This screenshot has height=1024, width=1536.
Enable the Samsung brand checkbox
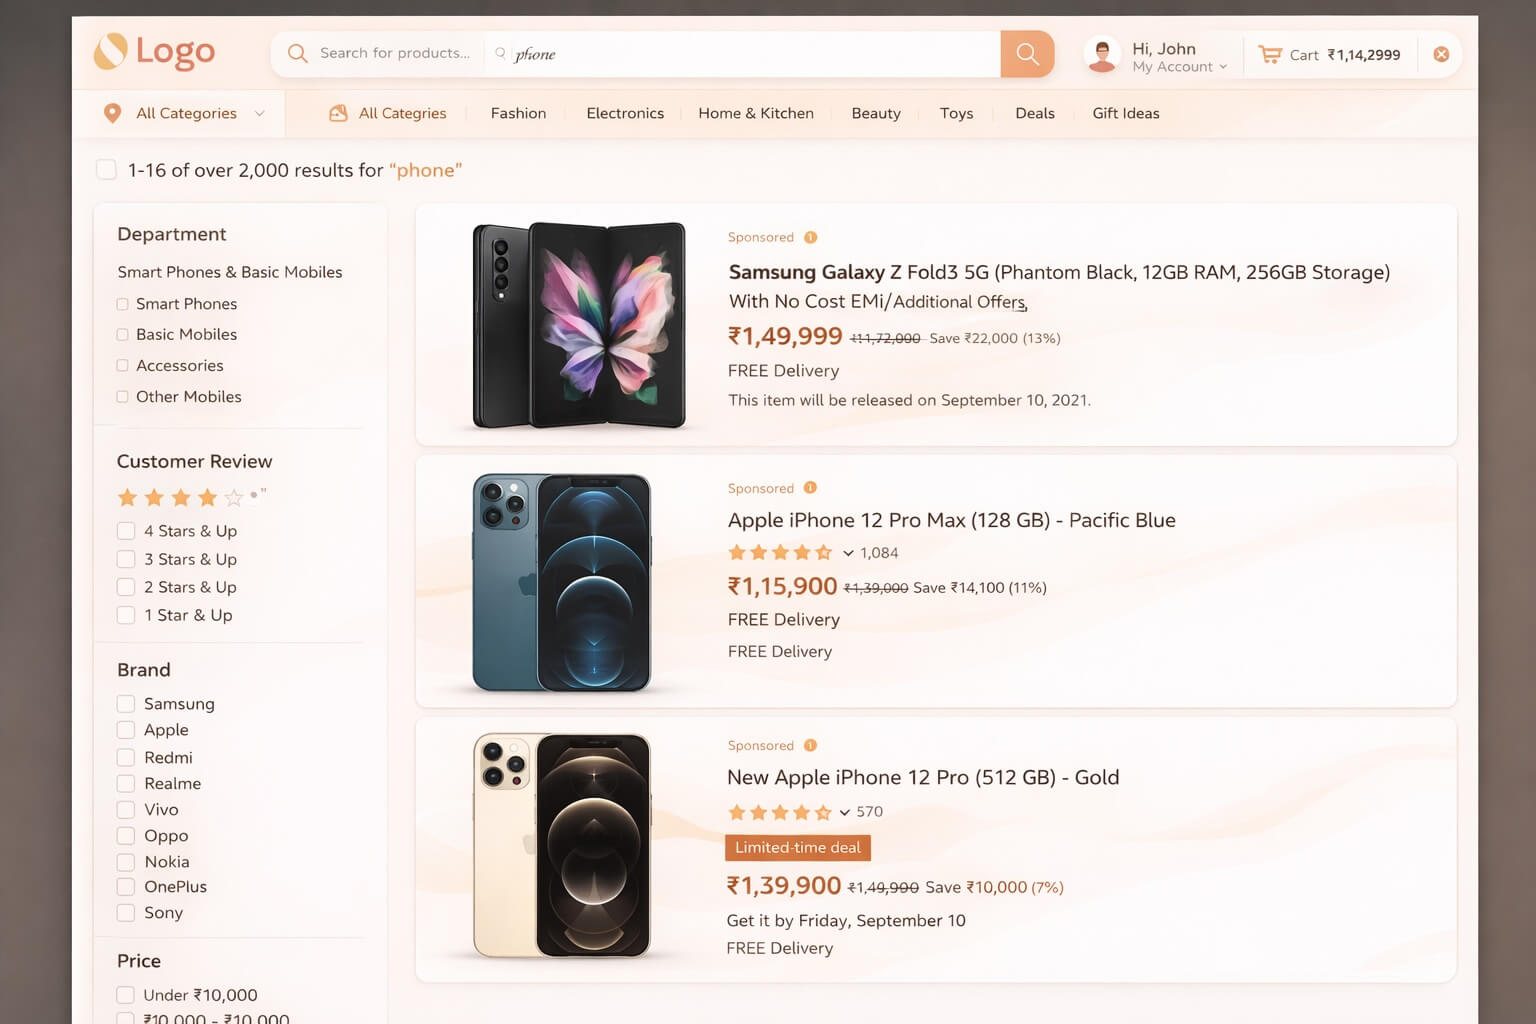coord(126,703)
